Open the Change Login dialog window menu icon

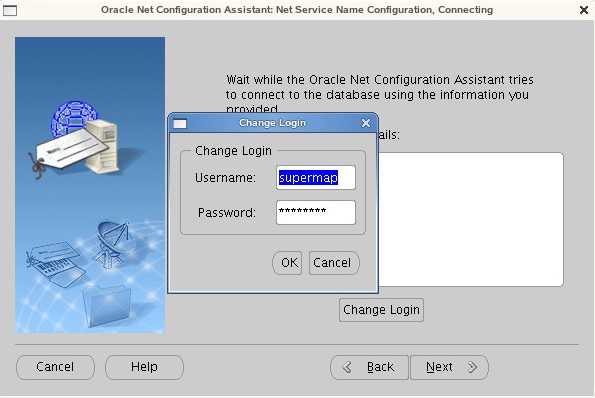[180, 124]
